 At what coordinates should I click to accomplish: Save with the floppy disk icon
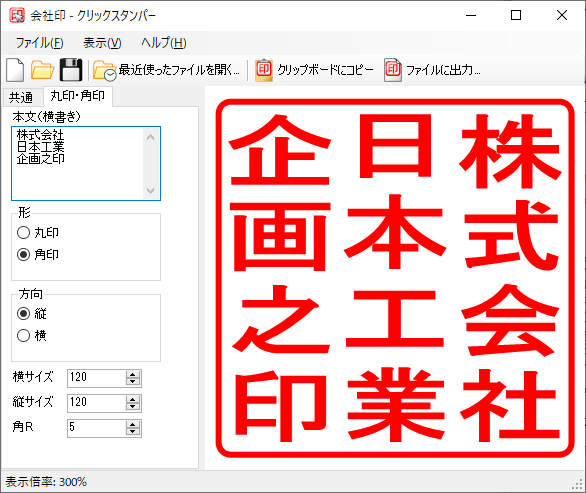click(x=71, y=70)
